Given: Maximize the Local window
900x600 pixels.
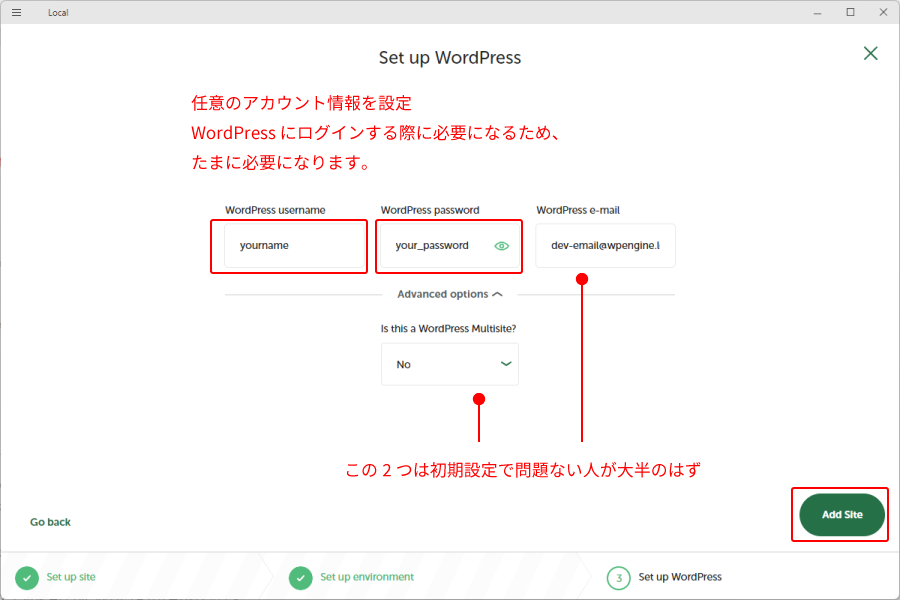Looking at the screenshot, I should point(850,12).
